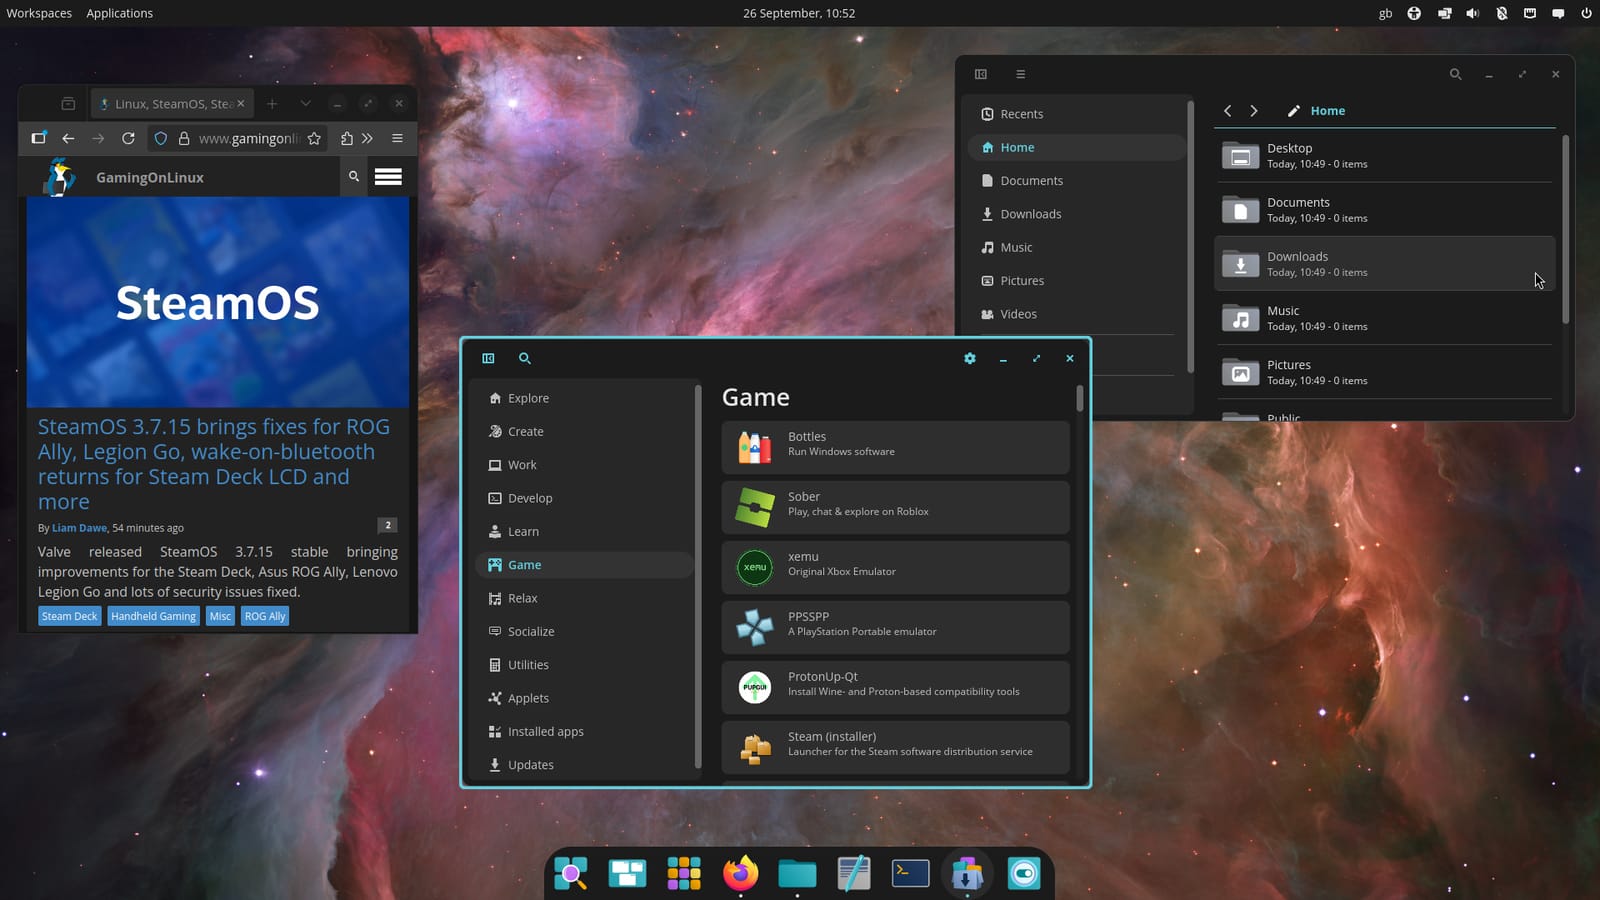The height and width of the screenshot is (900, 1600).
Task: Bookmark this page with the star icon
Action: tap(314, 139)
